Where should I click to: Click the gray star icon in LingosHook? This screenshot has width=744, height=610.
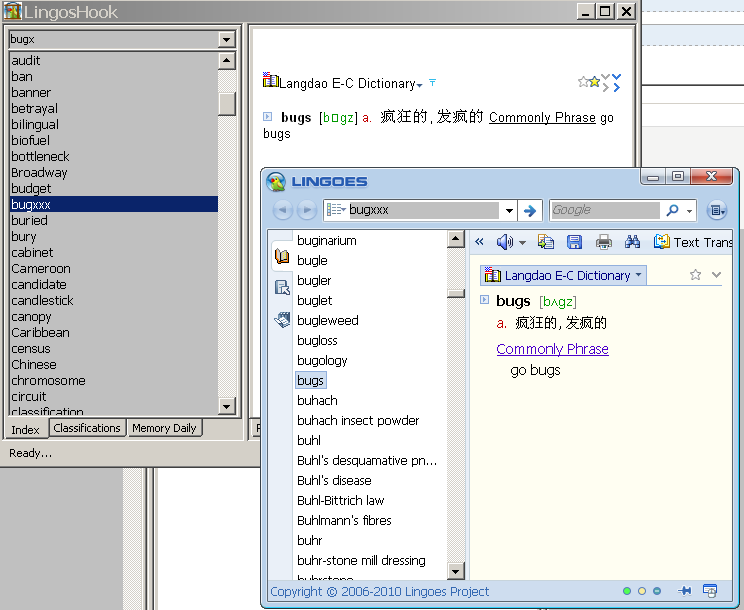pos(583,82)
